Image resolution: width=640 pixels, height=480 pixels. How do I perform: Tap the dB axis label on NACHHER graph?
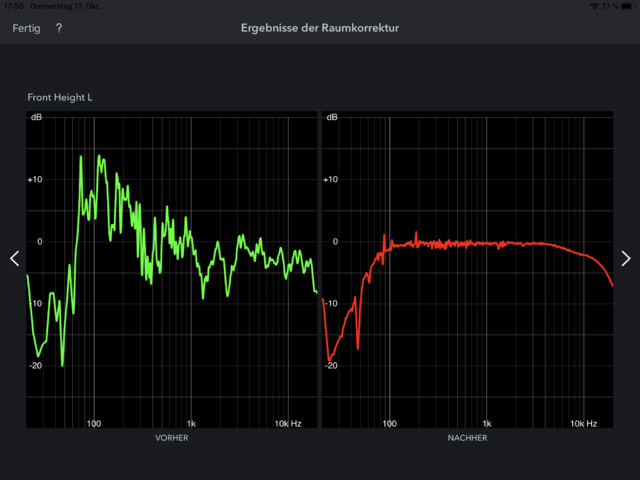(x=331, y=118)
